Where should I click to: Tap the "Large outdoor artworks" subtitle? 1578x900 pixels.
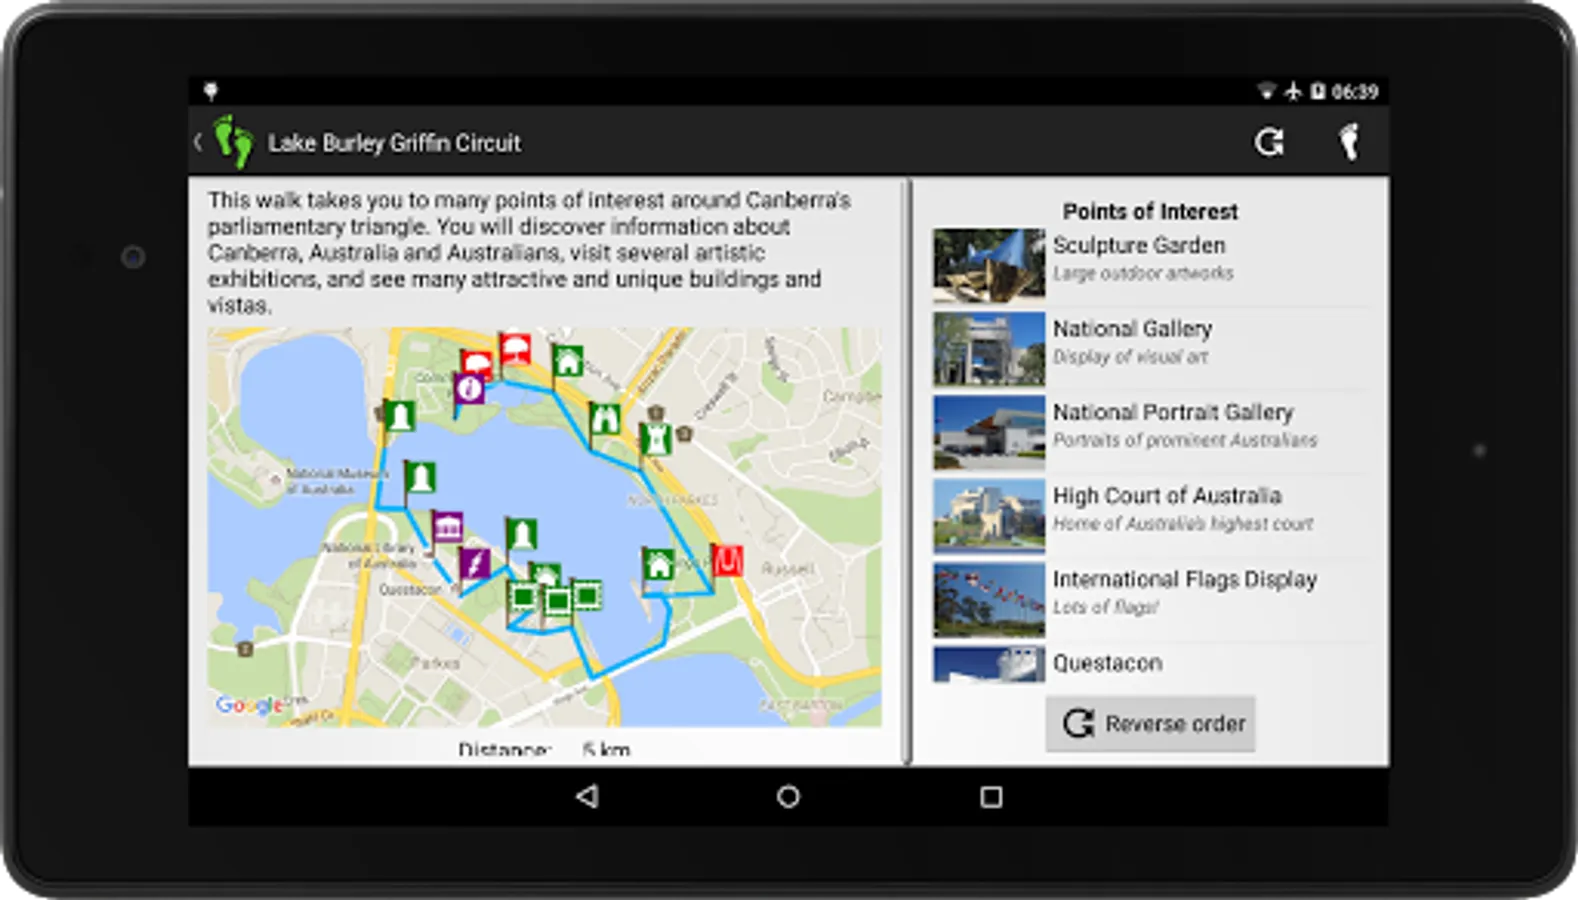coord(1143,273)
